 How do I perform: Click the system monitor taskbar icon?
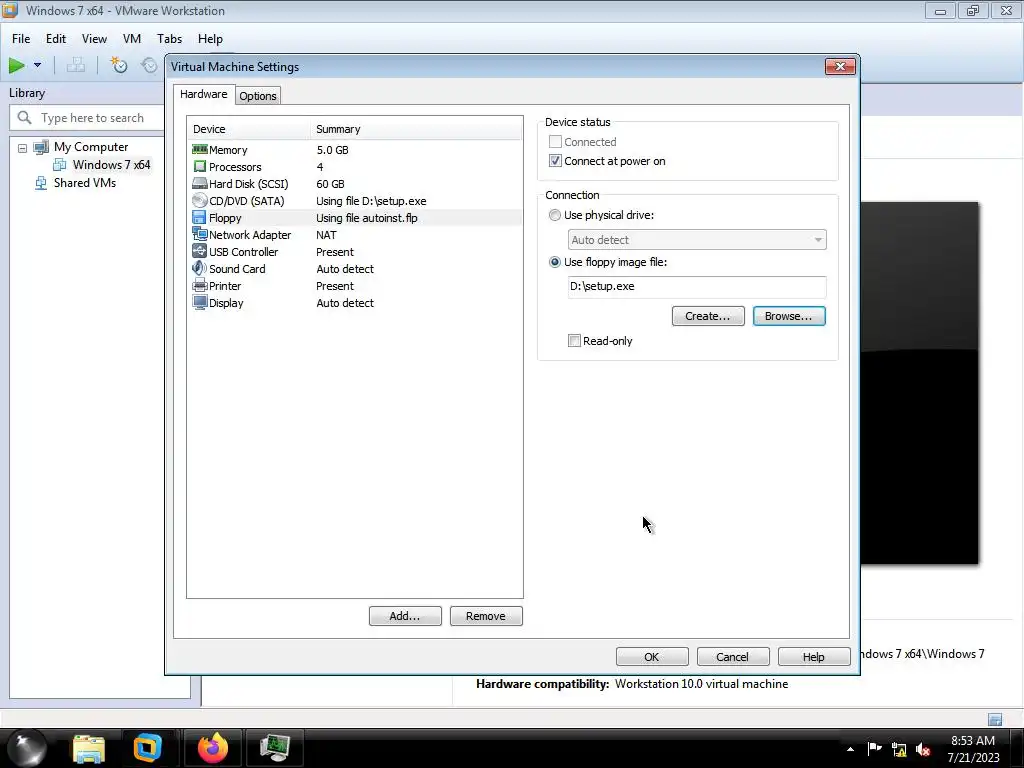(274, 748)
